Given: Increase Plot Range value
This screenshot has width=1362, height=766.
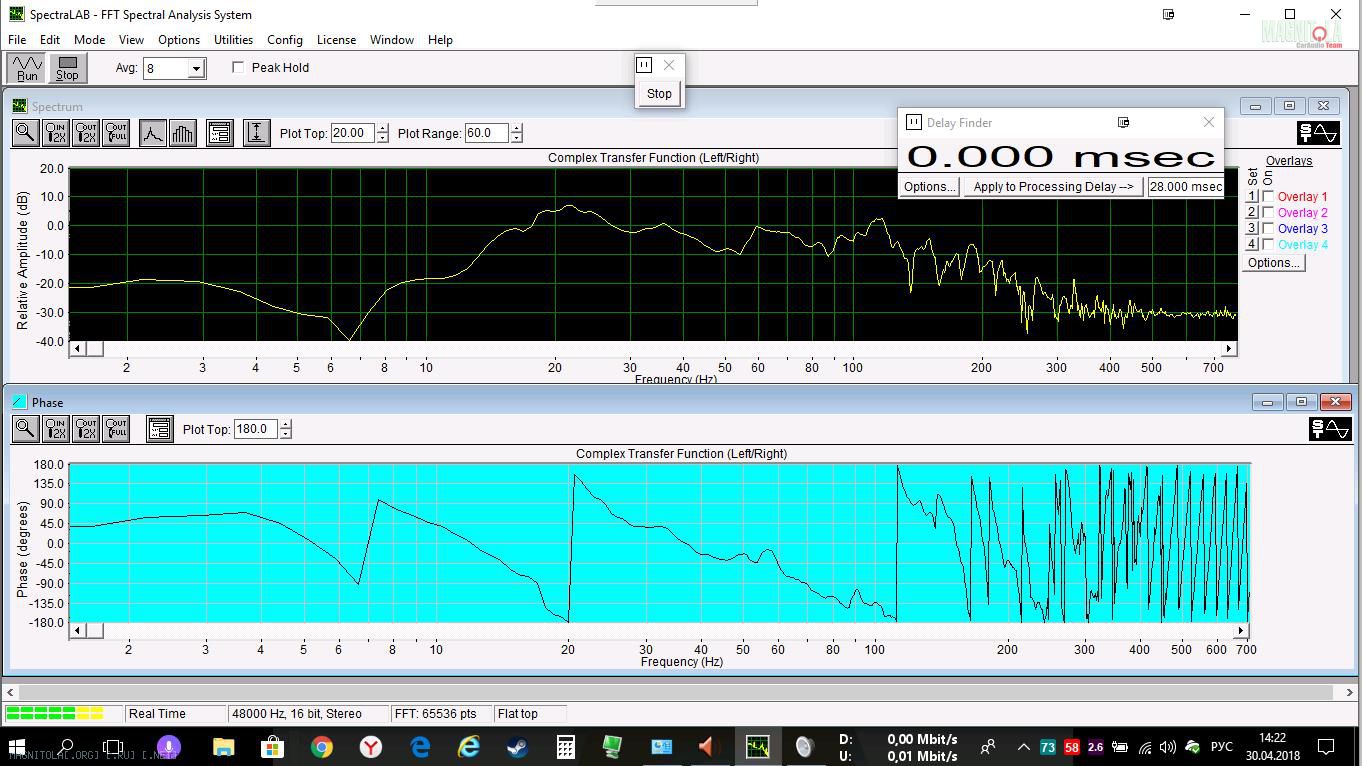Looking at the screenshot, I should [516, 128].
